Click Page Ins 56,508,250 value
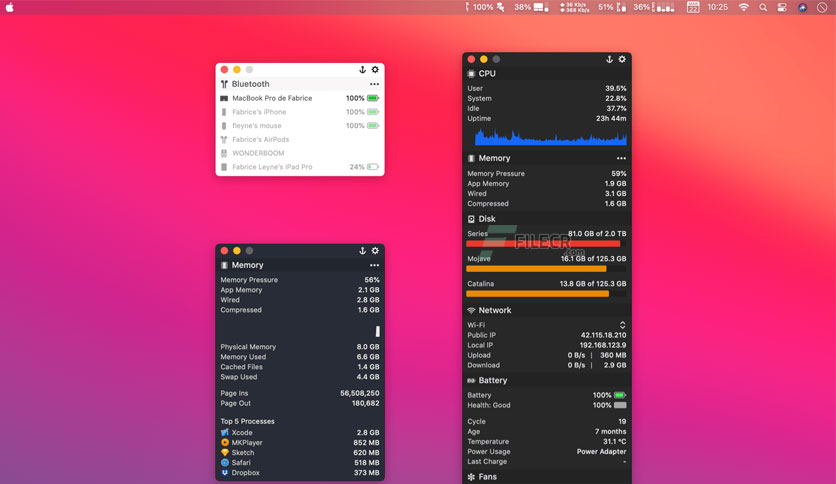 coord(360,393)
